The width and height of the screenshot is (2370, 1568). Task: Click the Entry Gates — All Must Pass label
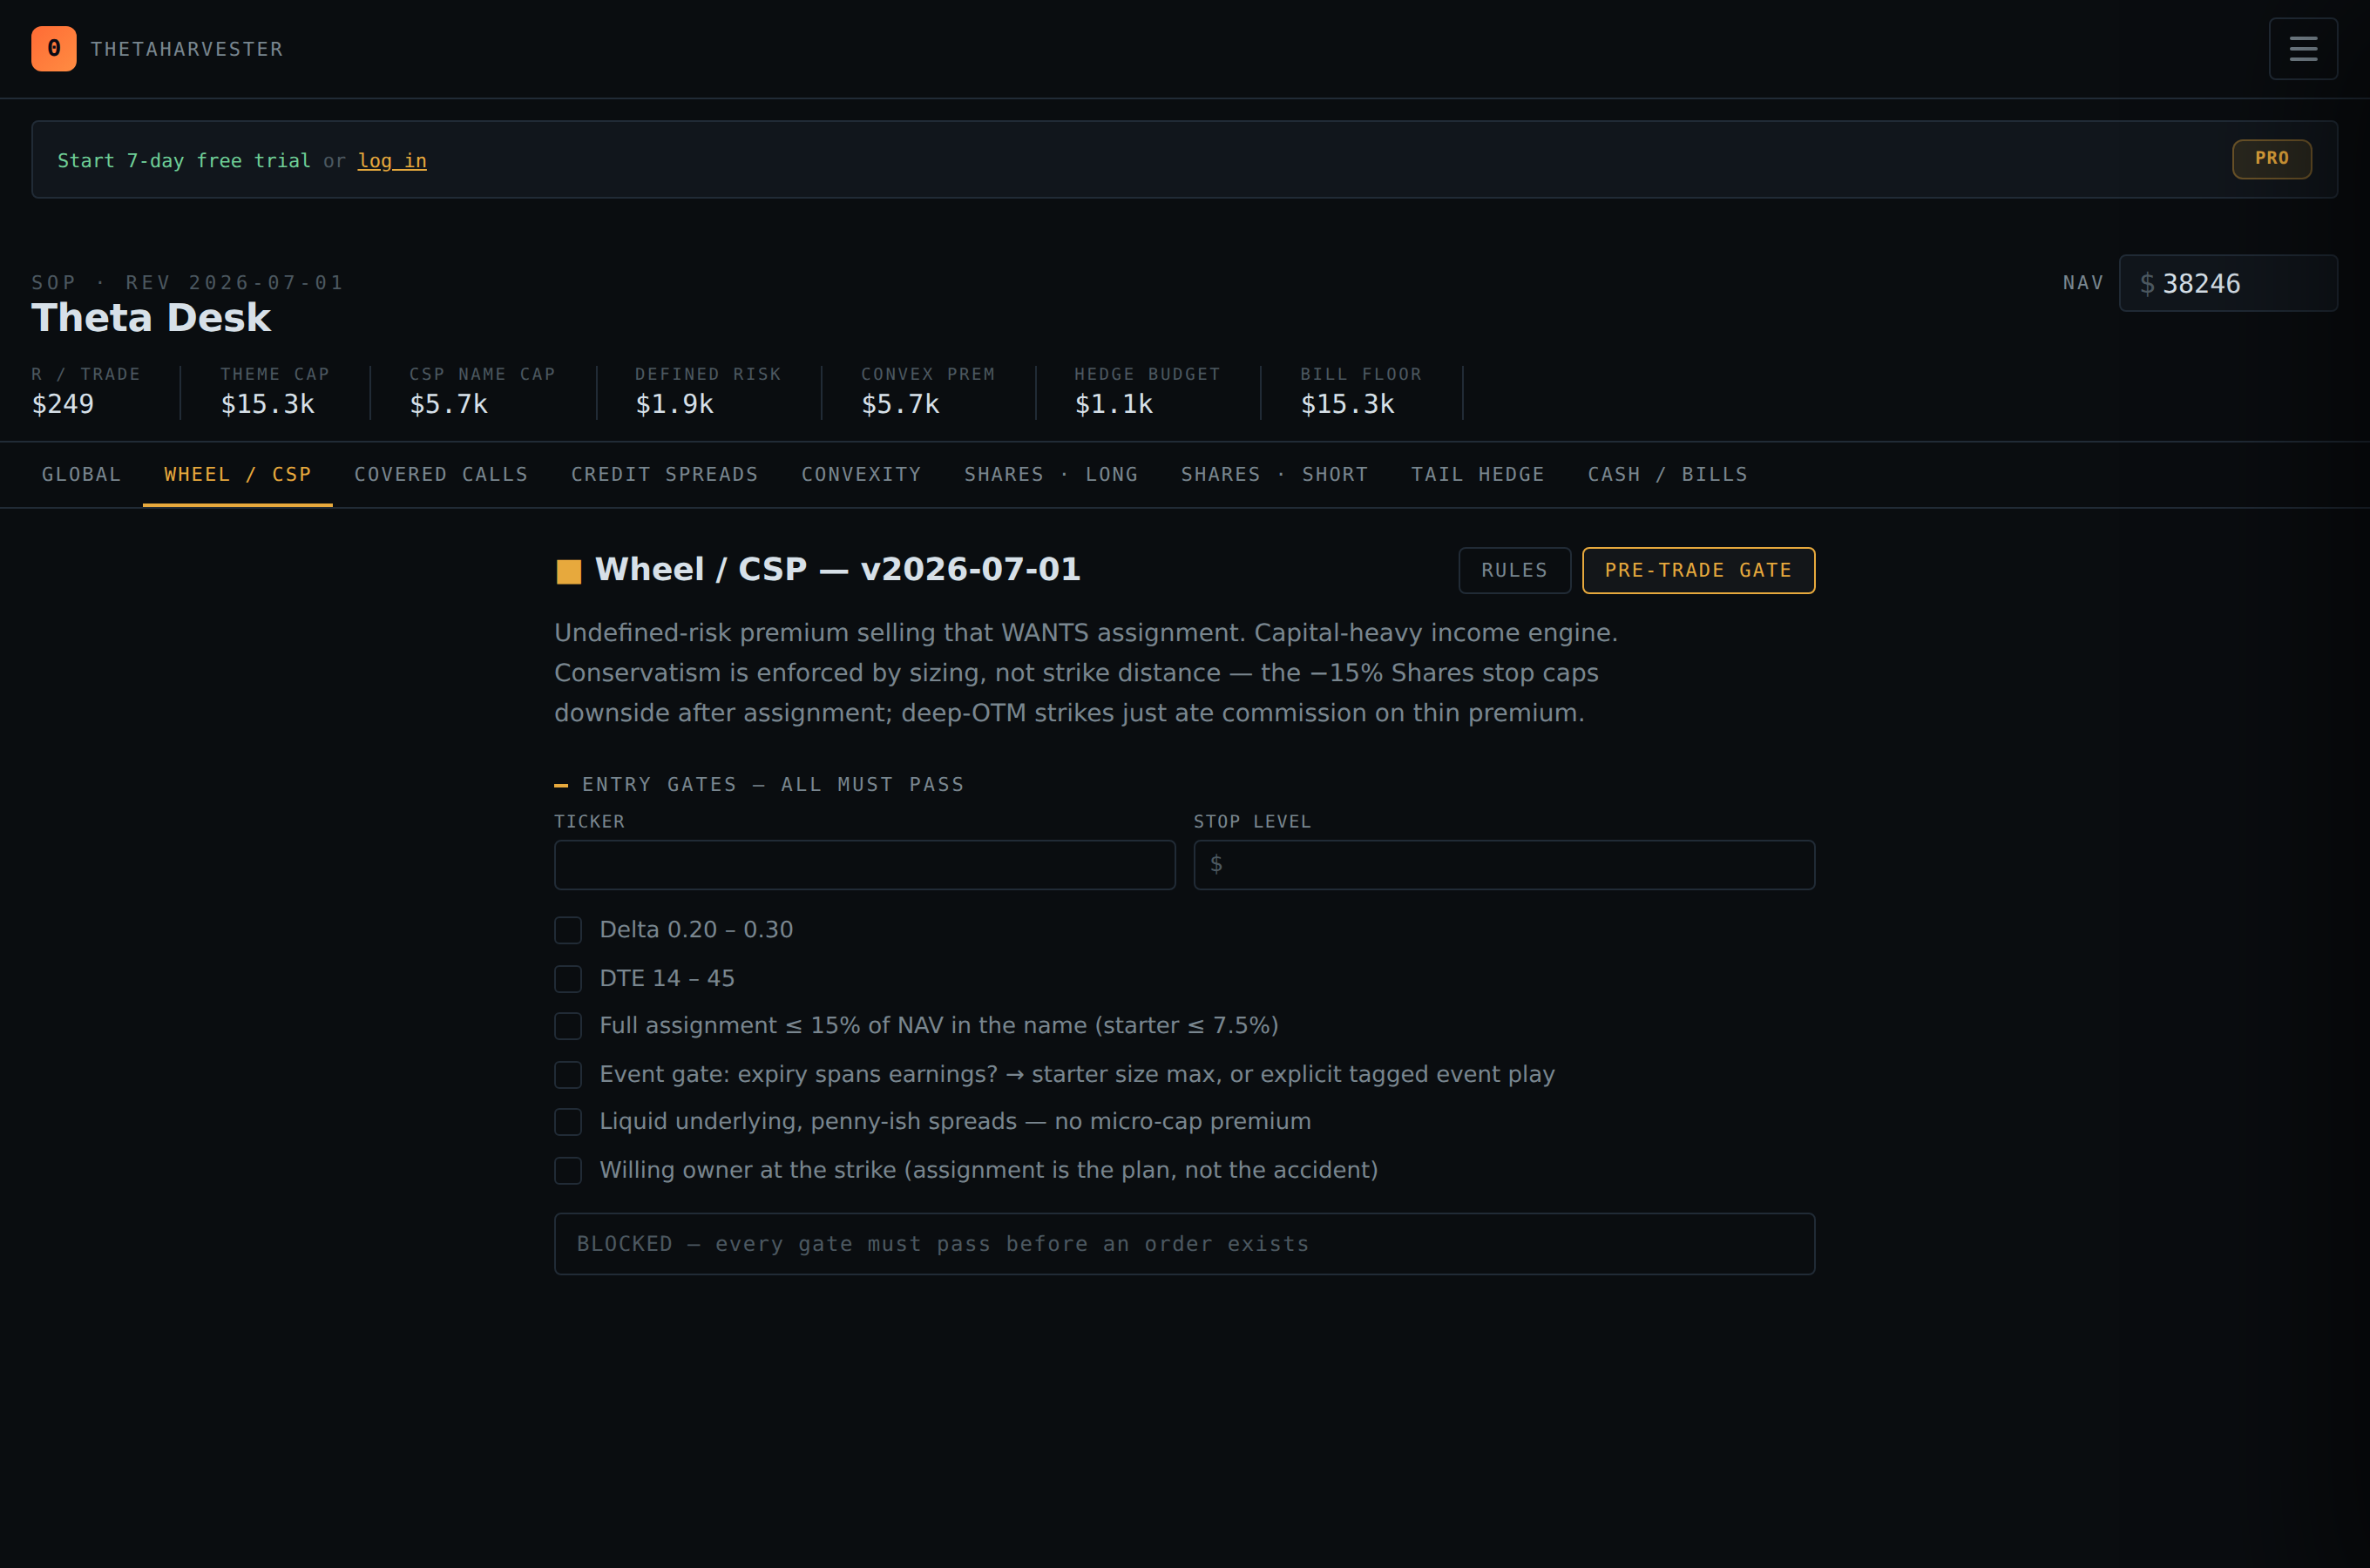point(773,785)
